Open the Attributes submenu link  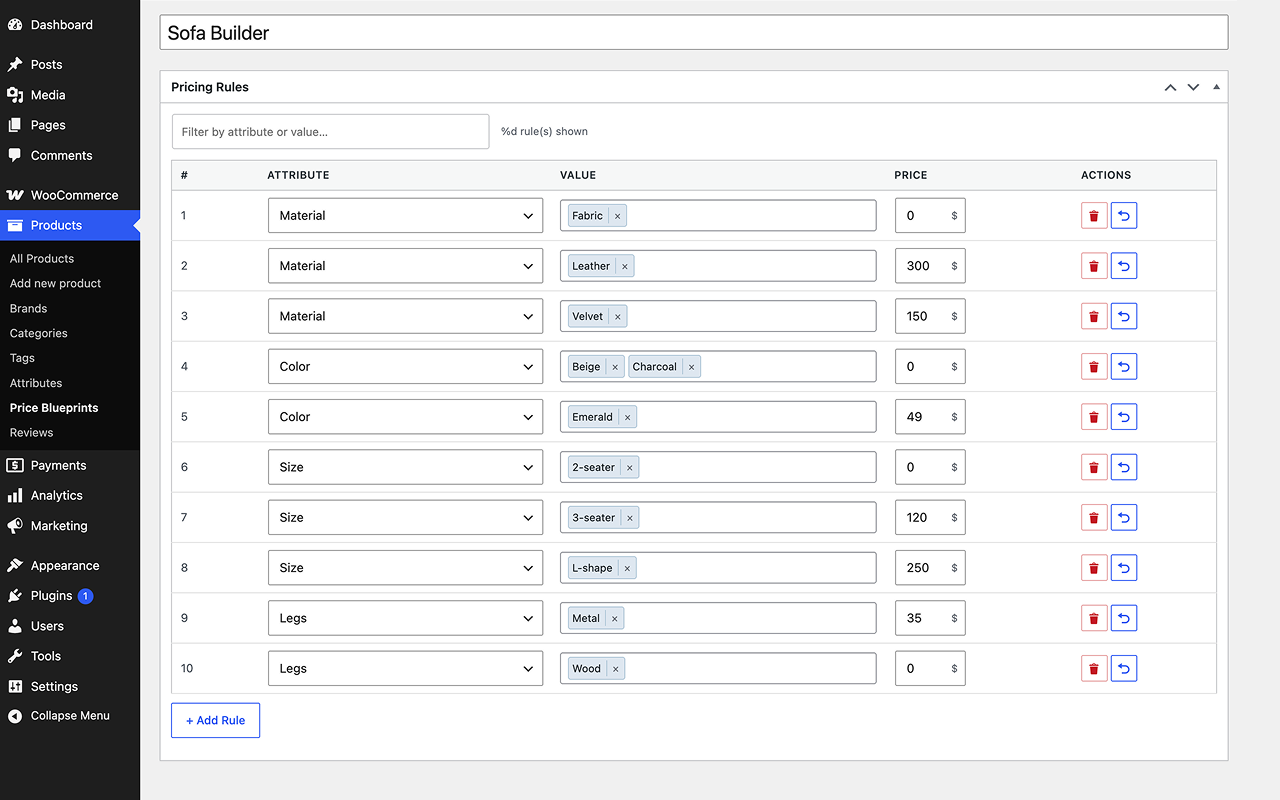[36, 383]
